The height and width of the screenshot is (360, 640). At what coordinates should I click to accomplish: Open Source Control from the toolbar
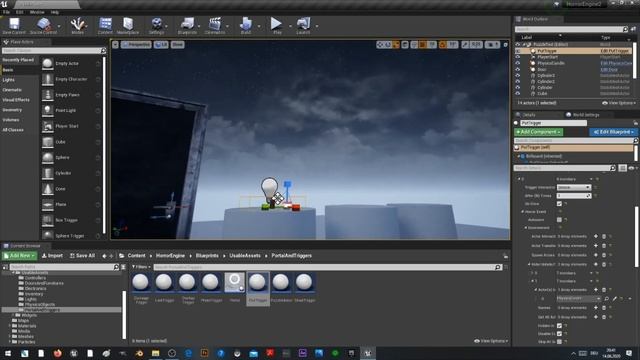click(43, 26)
